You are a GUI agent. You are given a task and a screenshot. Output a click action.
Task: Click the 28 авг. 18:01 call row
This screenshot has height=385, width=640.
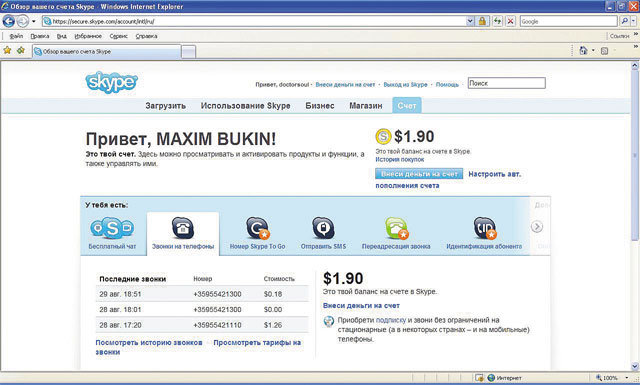(x=202, y=309)
